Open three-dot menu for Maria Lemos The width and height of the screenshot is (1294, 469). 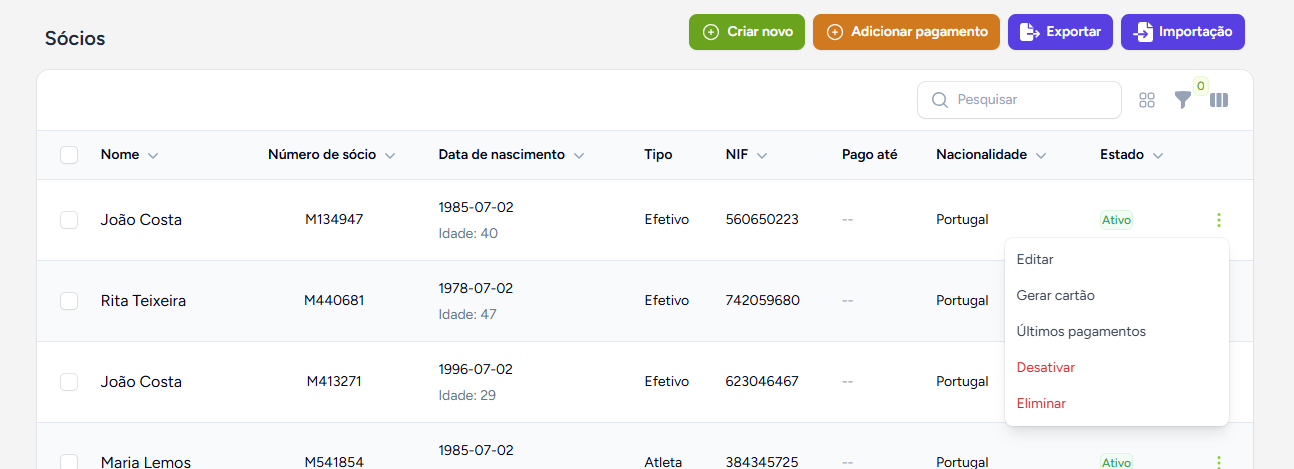[x=1218, y=462]
